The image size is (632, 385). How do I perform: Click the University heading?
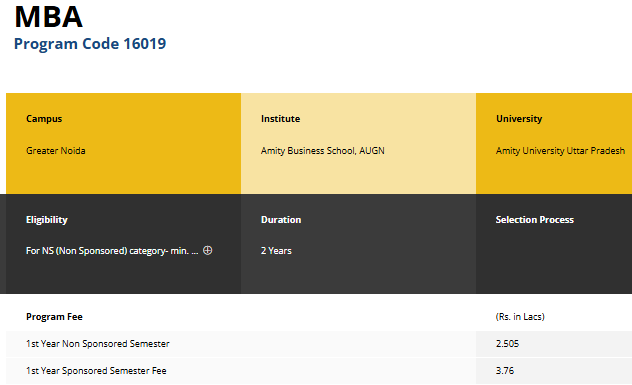pos(519,119)
